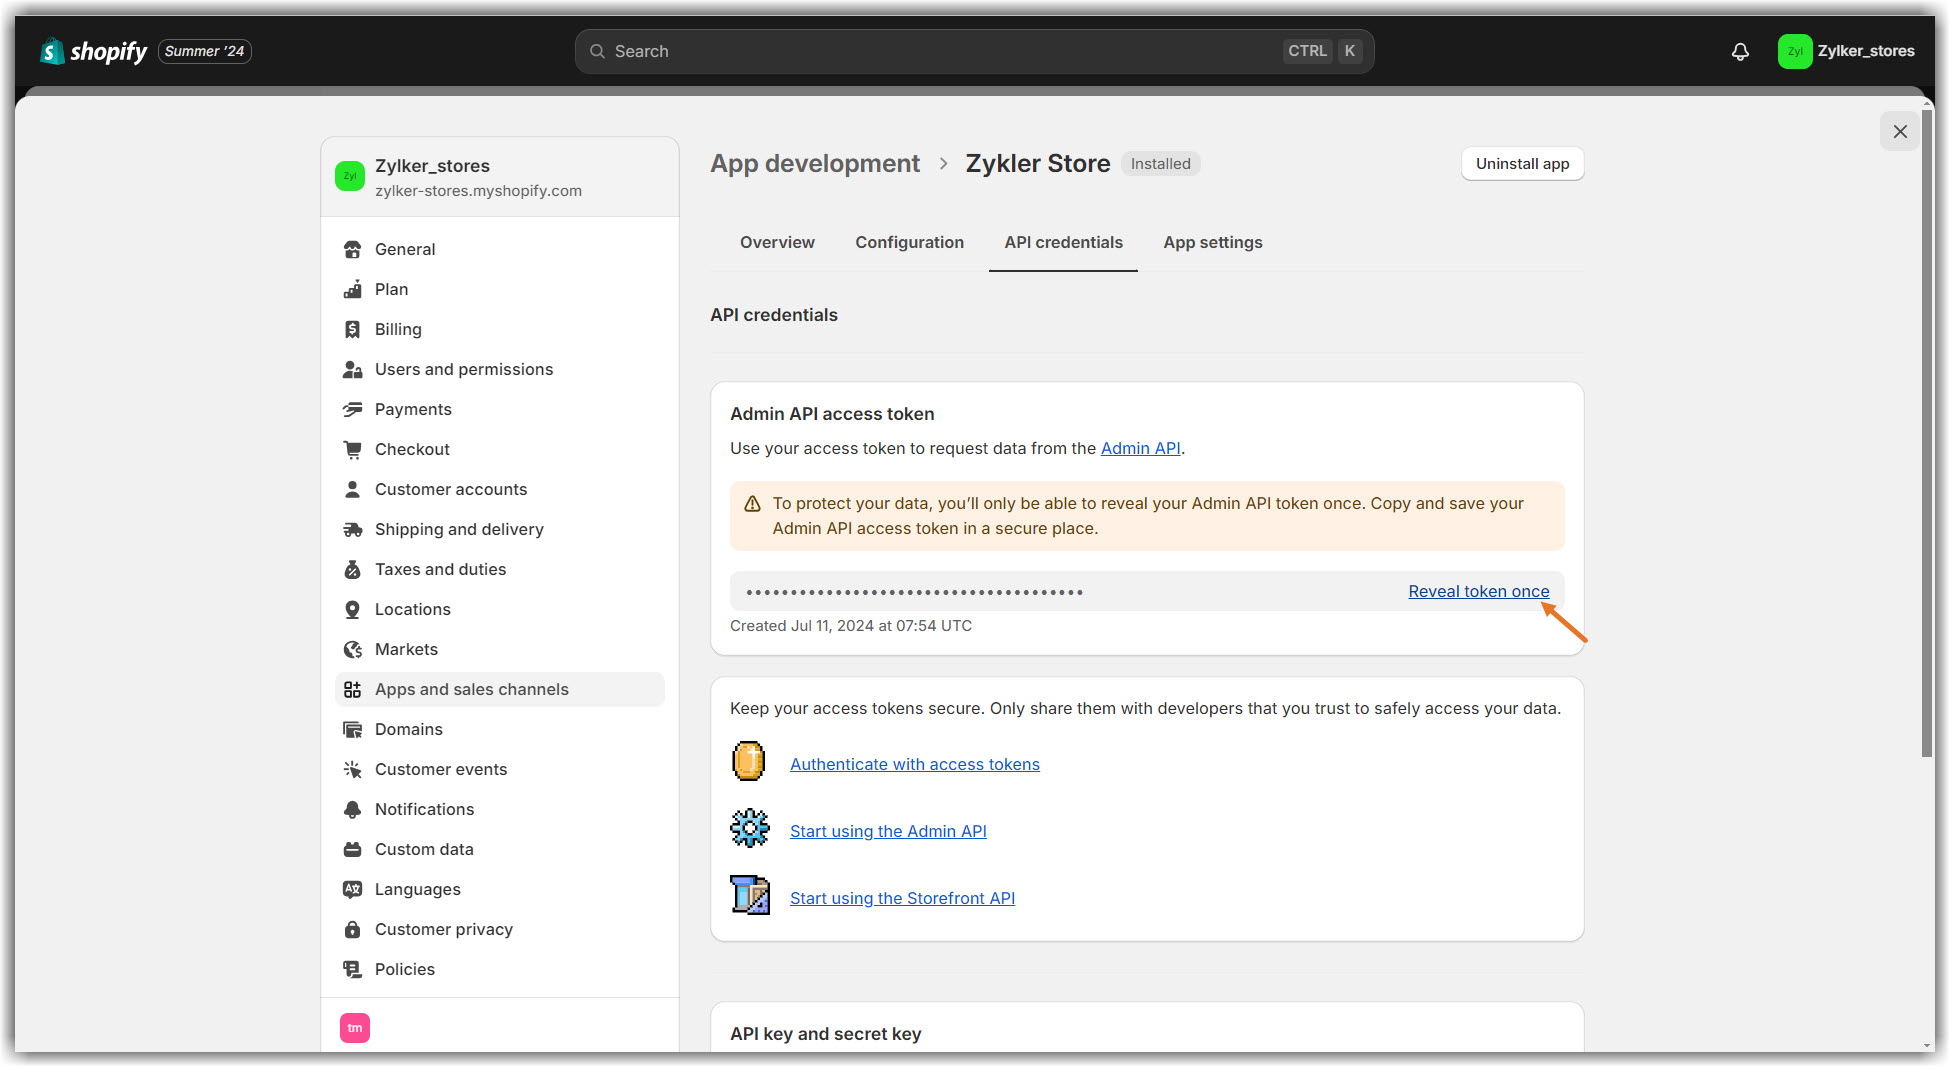This screenshot has width=1950, height=1067.
Task: Click the Billing icon in sidebar
Action: coord(352,329)
